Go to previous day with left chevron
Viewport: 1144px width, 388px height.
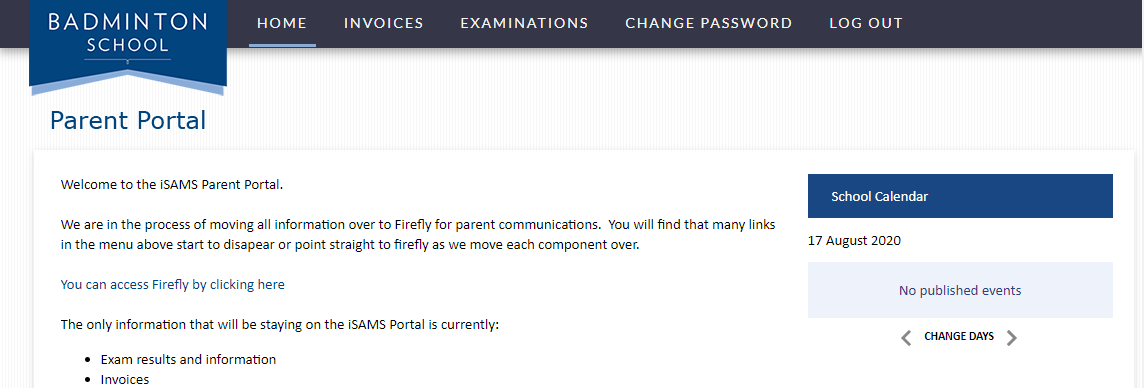pyautogui.click(x=906, y=337)
